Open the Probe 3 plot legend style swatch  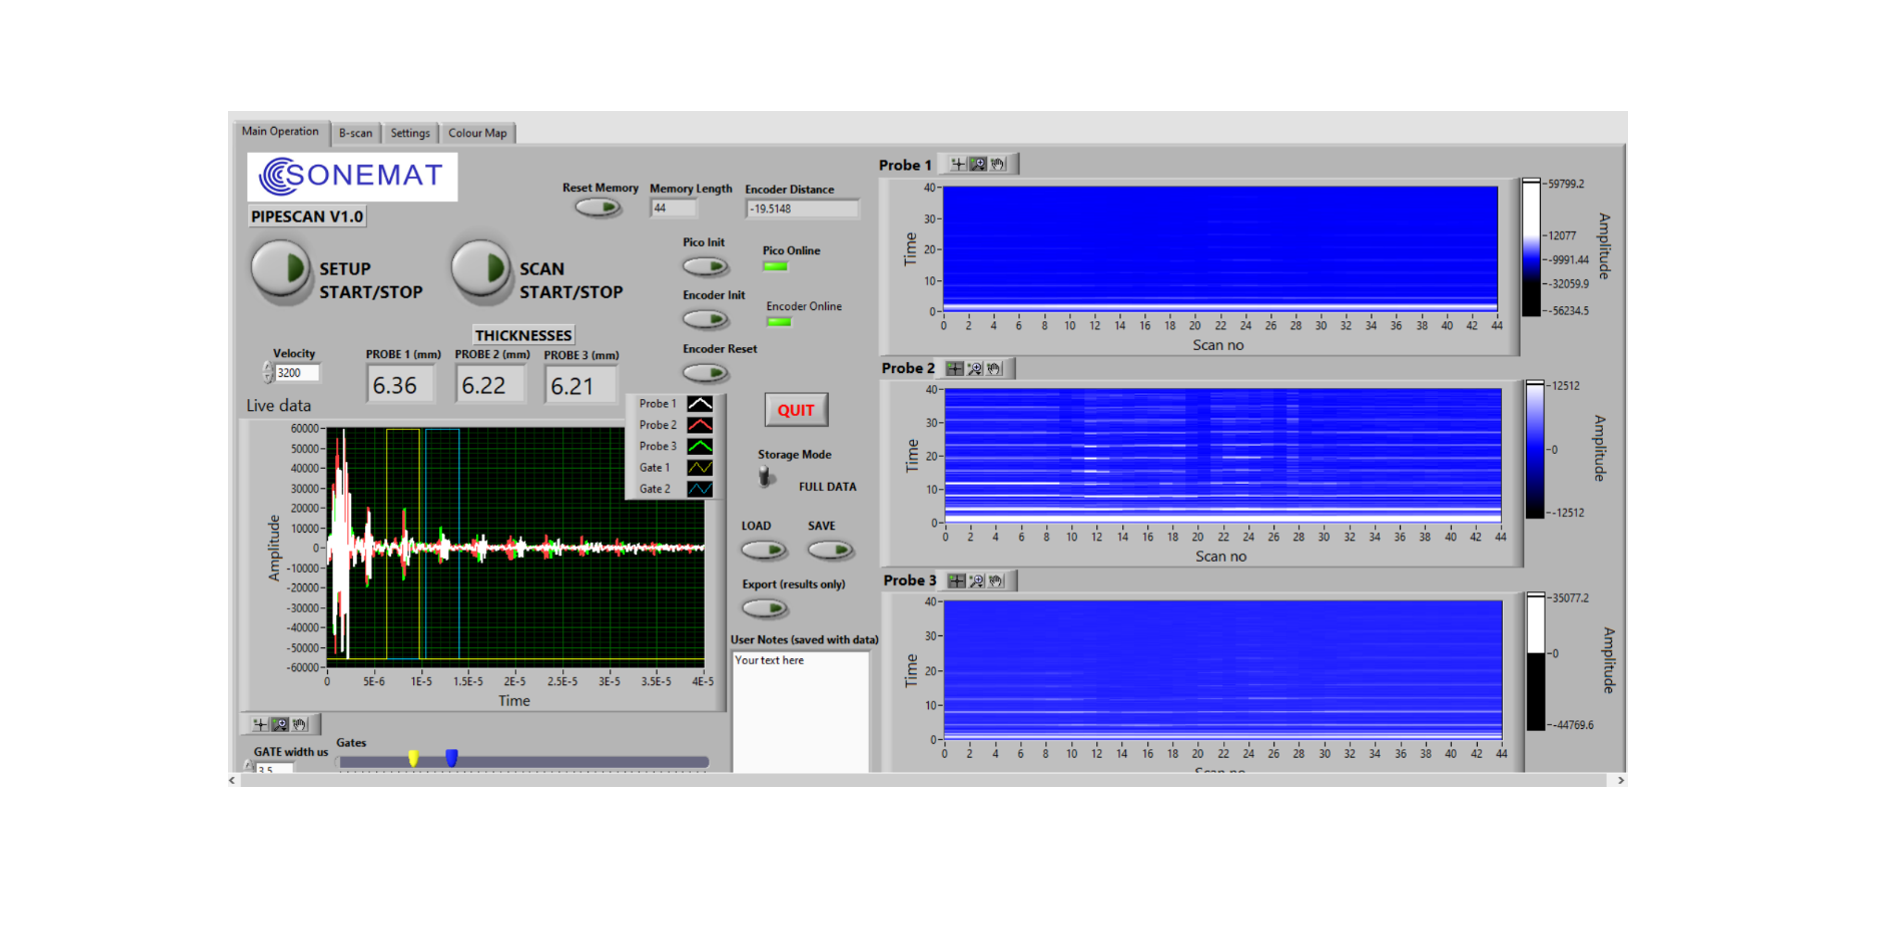pos(700,446)
